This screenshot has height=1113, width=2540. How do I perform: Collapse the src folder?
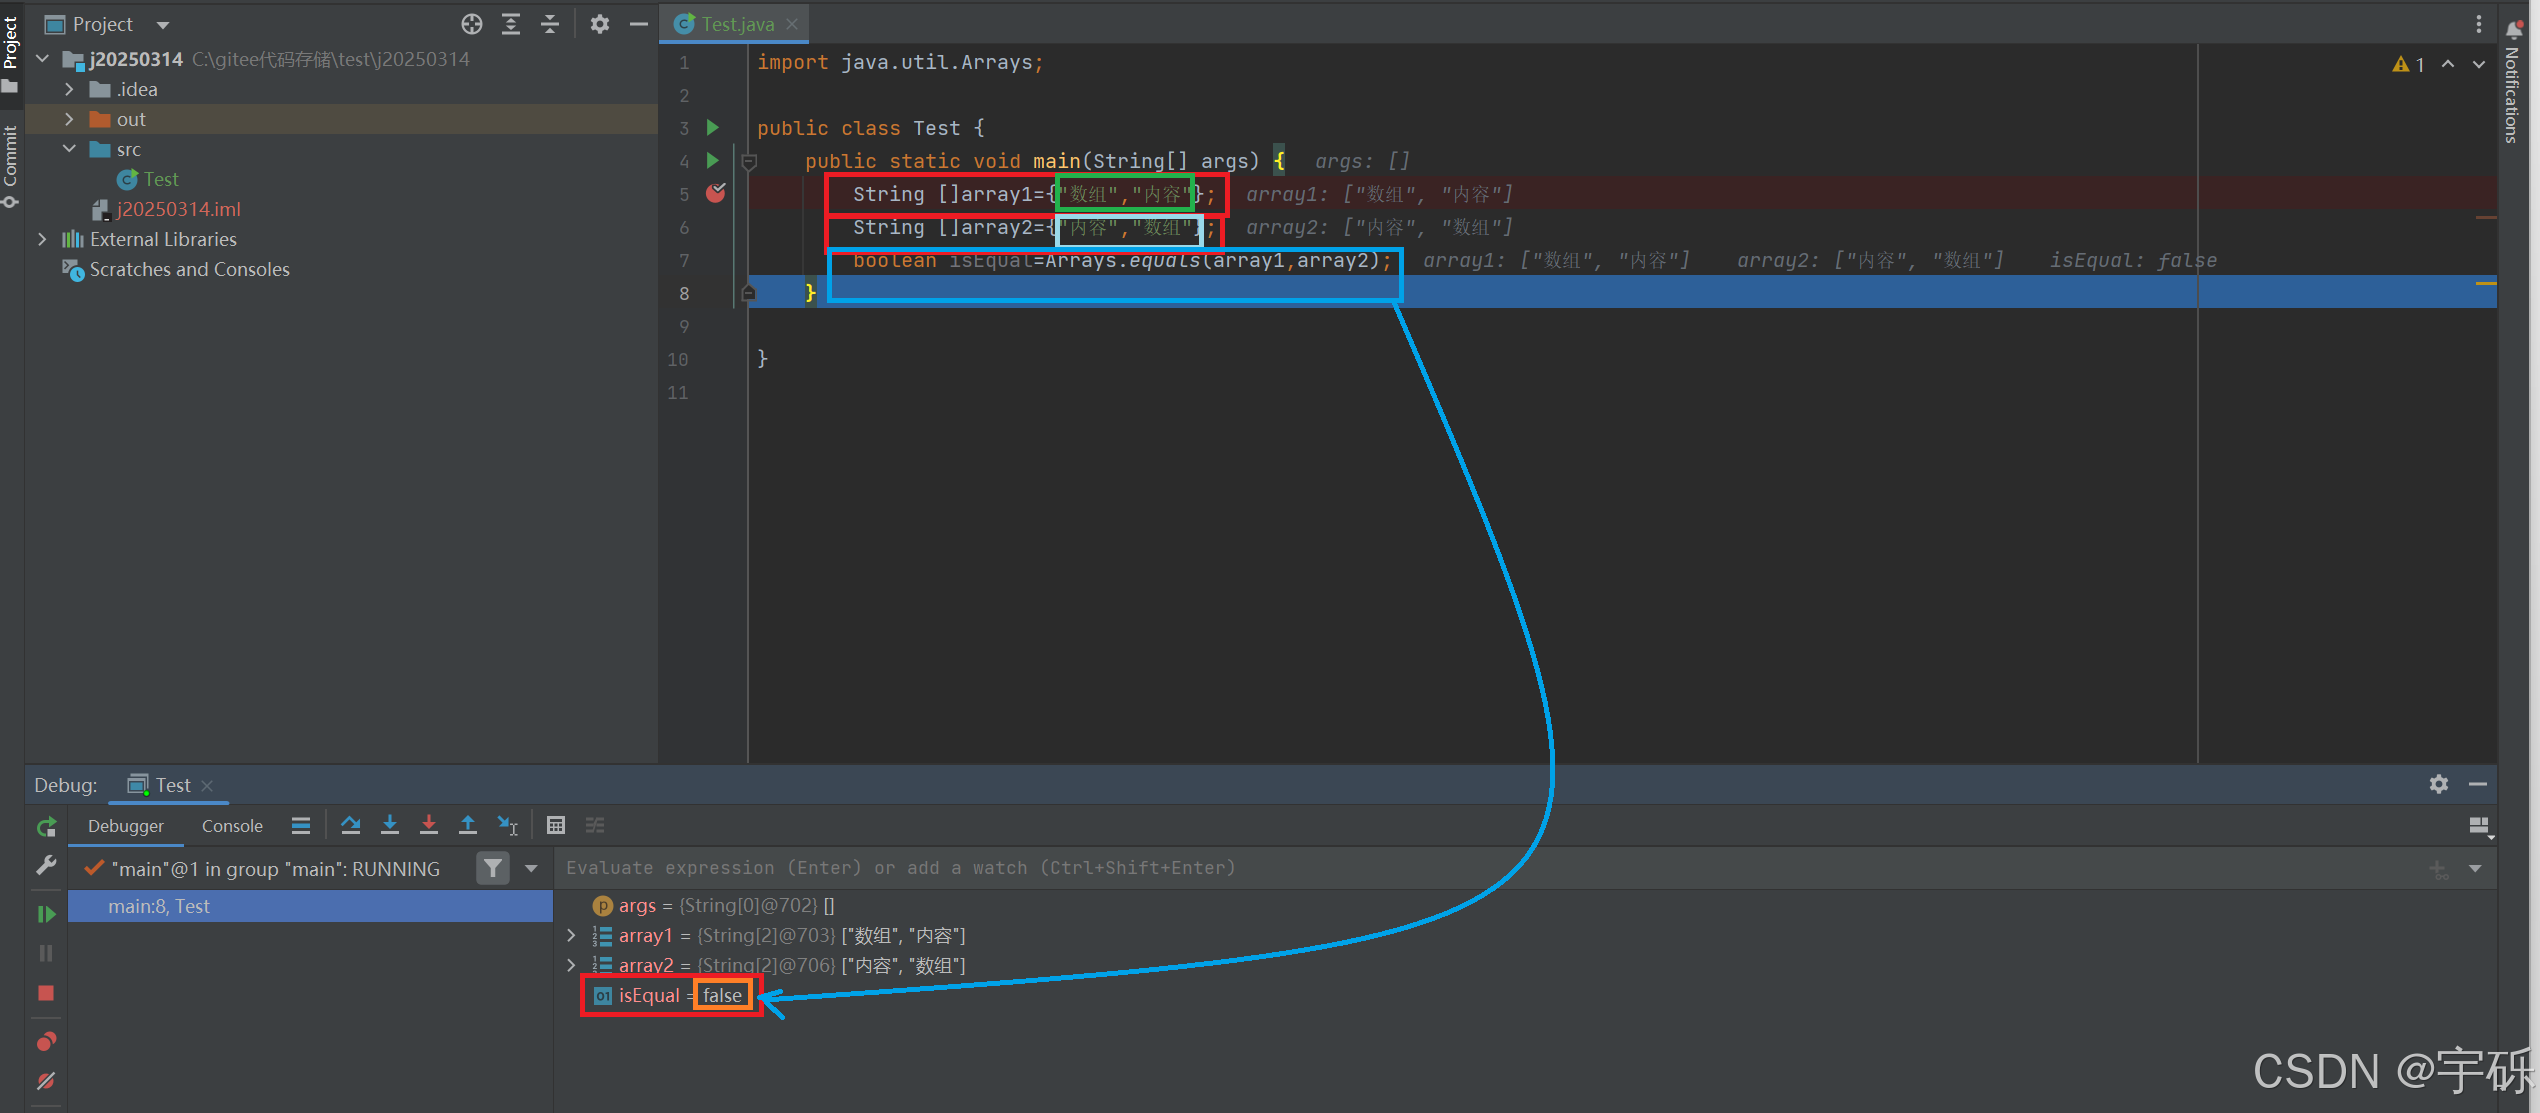69,149
